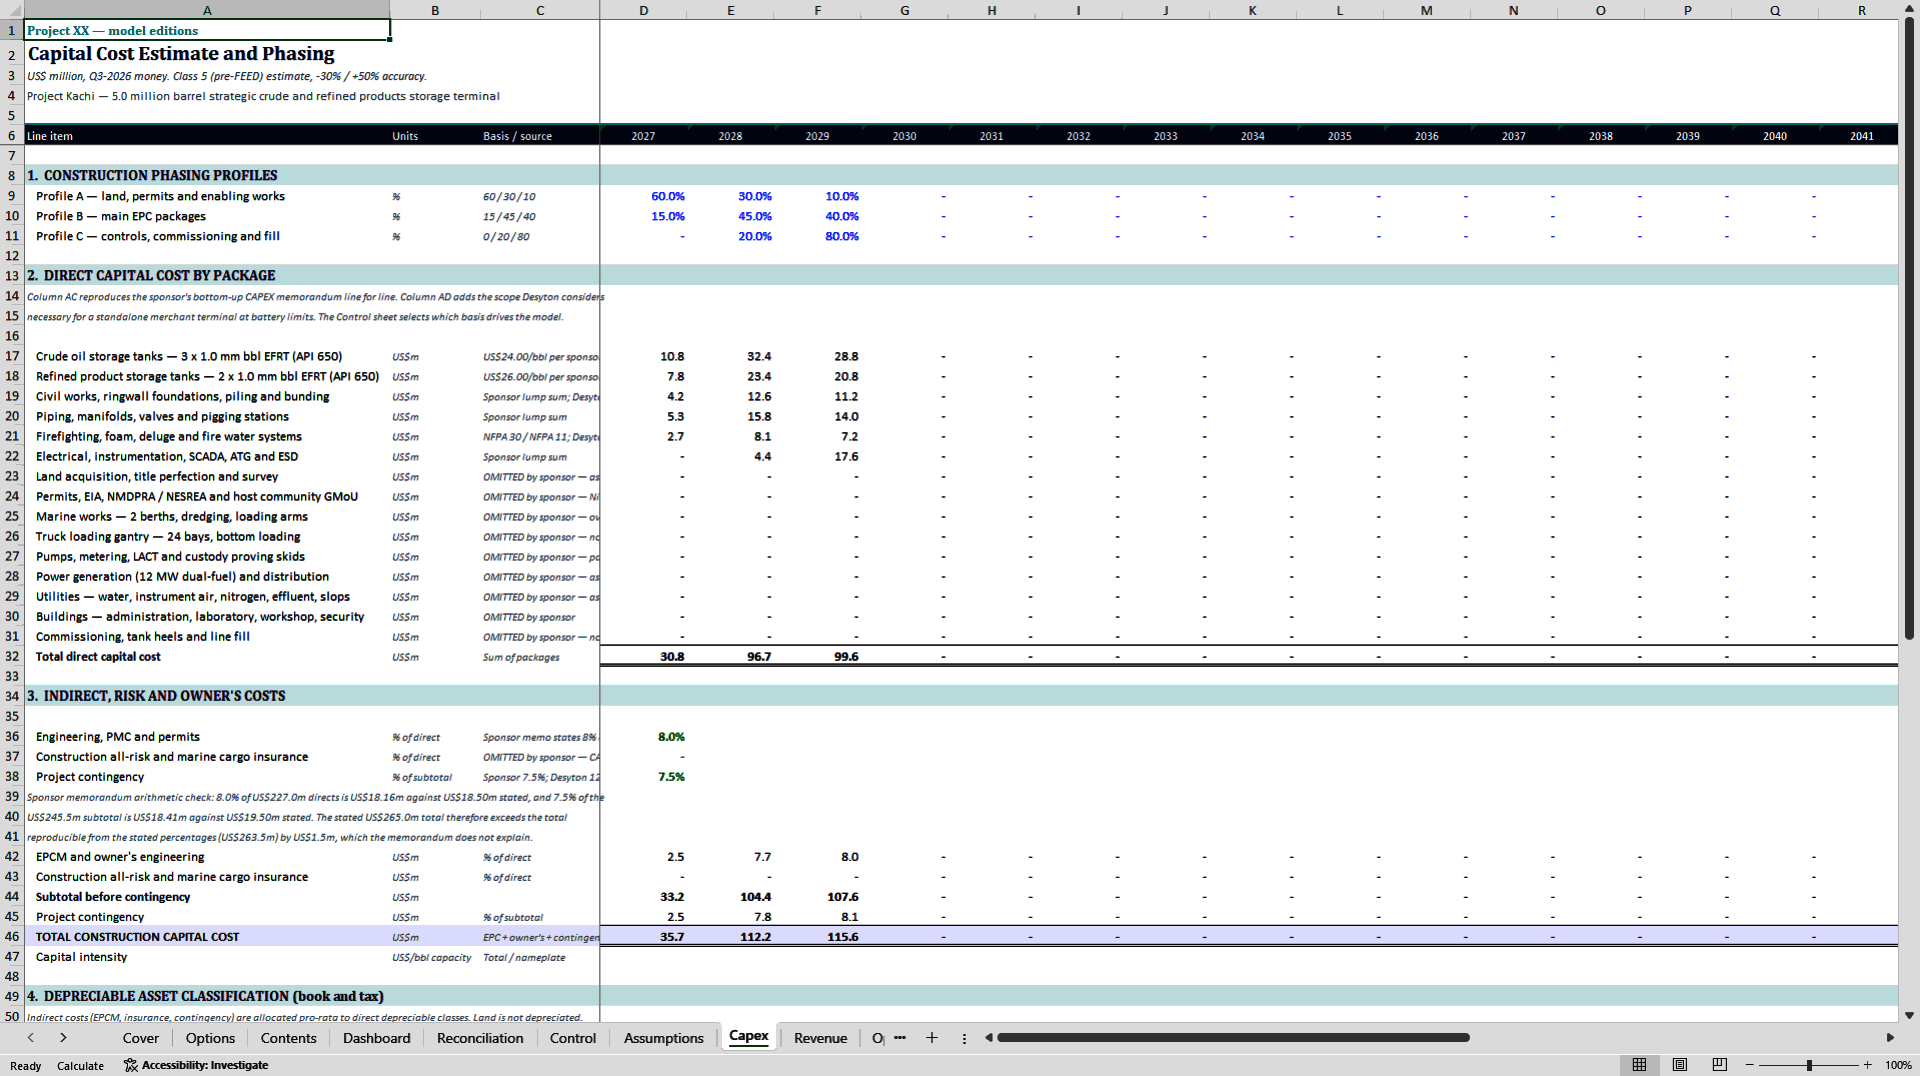
Task: Add a new sheet with plus icon
Action: (x=932, y=1038)
